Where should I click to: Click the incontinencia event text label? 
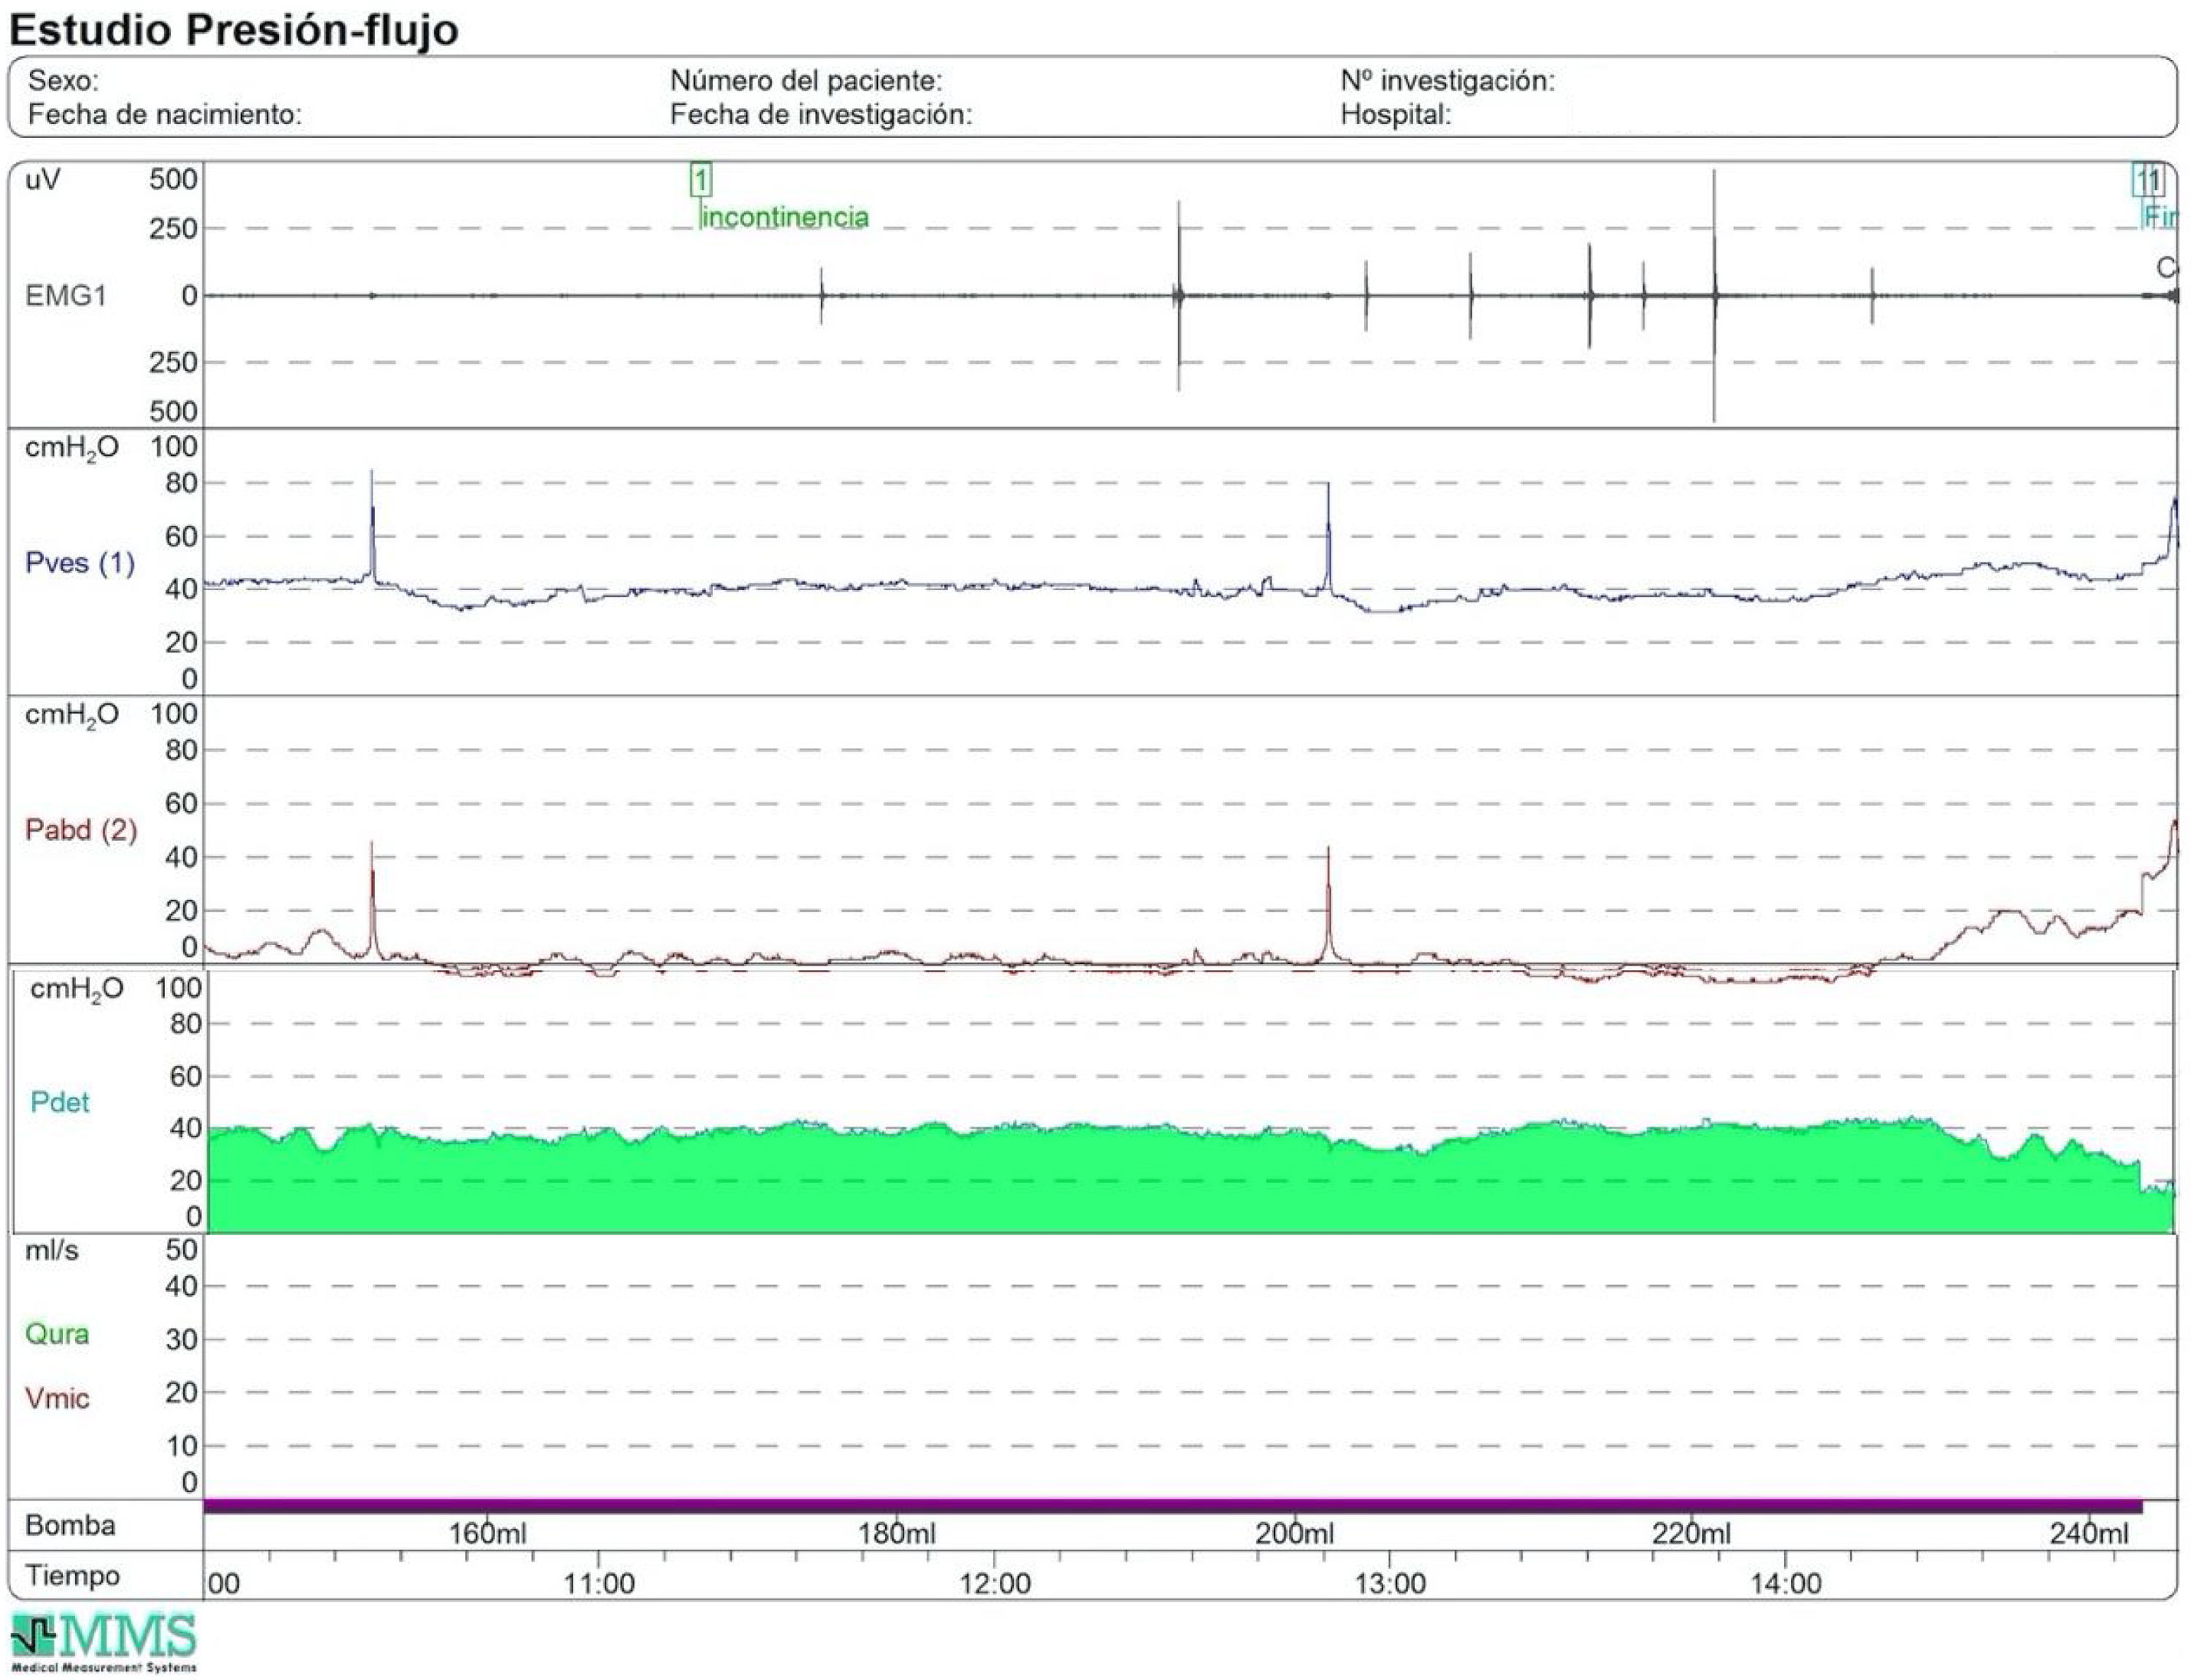click(x=785, y=217)
